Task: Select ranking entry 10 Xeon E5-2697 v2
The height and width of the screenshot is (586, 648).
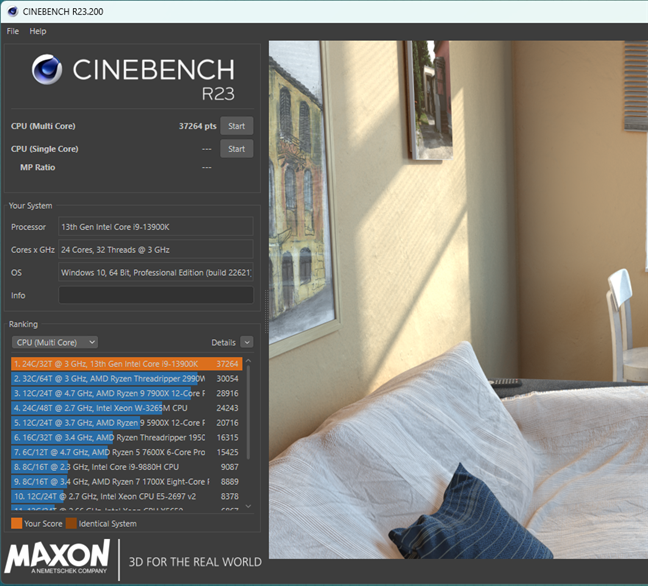Action: (x=126, y=496)
